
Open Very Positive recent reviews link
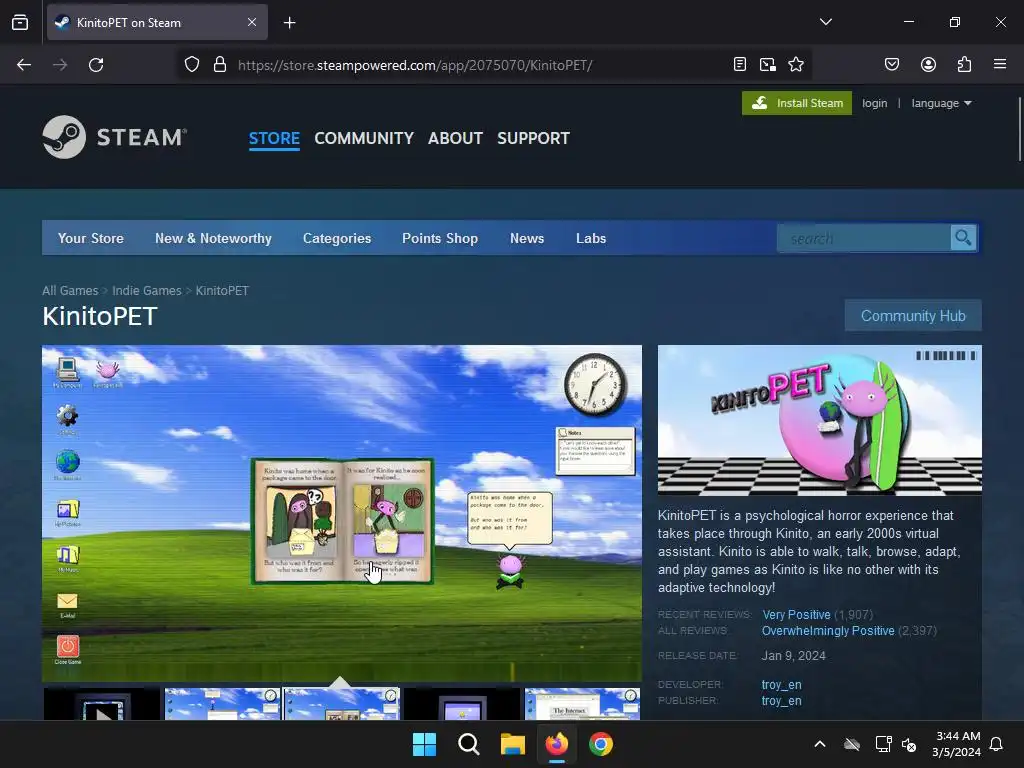(797, 615)
